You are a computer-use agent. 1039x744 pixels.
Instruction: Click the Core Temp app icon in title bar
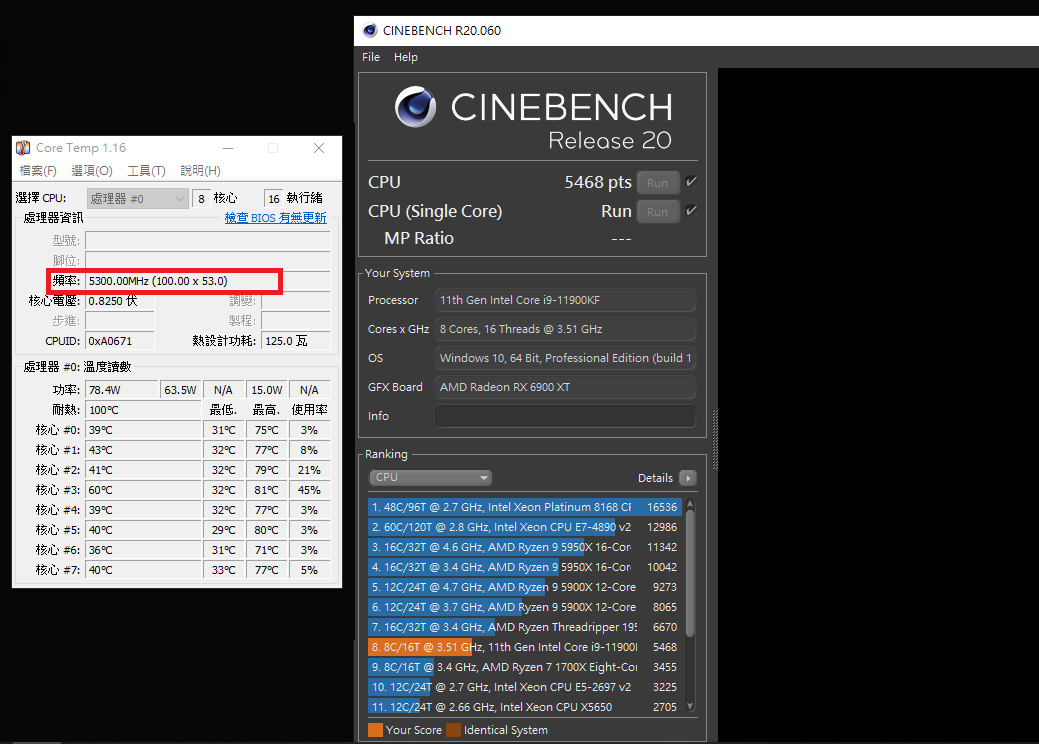(x=23, y=148)
